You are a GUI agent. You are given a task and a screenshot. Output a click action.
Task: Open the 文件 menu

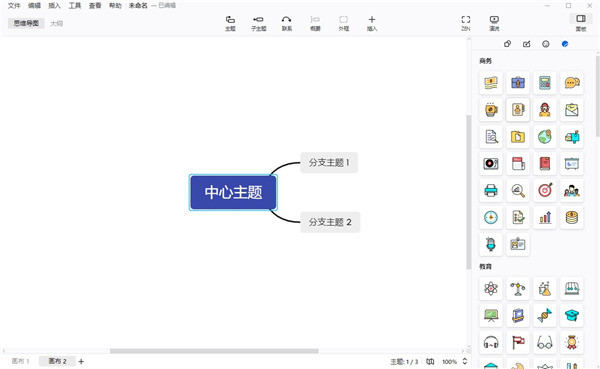14,5
